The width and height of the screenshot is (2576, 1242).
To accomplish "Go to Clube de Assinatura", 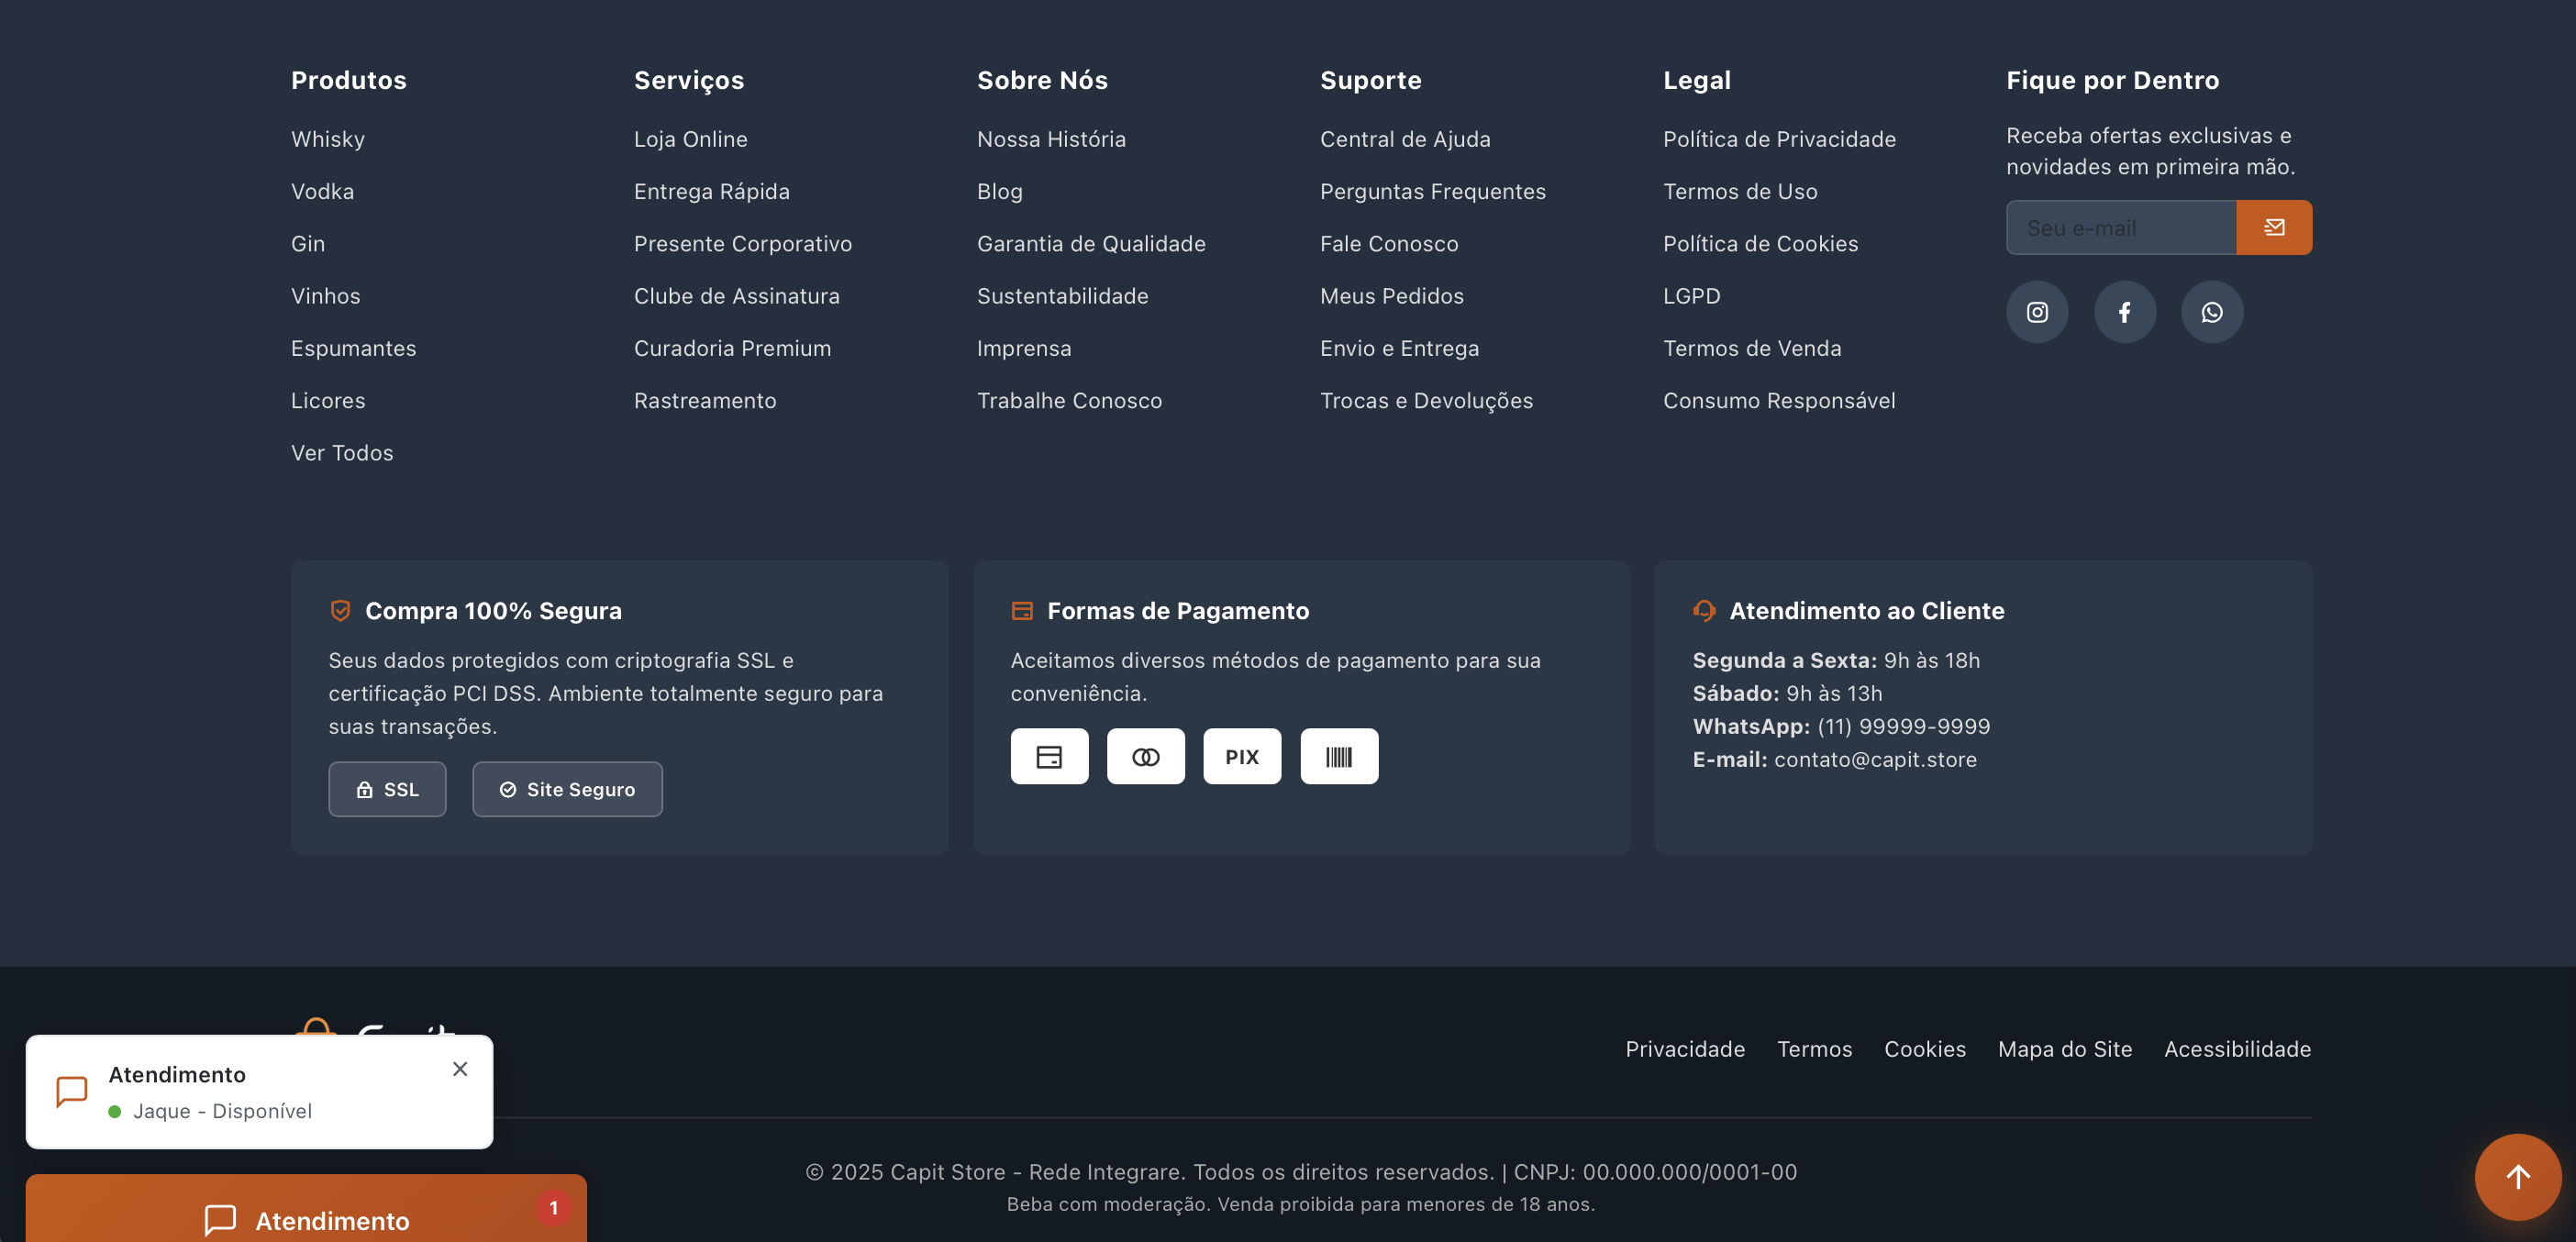I will tap(736, 296).
